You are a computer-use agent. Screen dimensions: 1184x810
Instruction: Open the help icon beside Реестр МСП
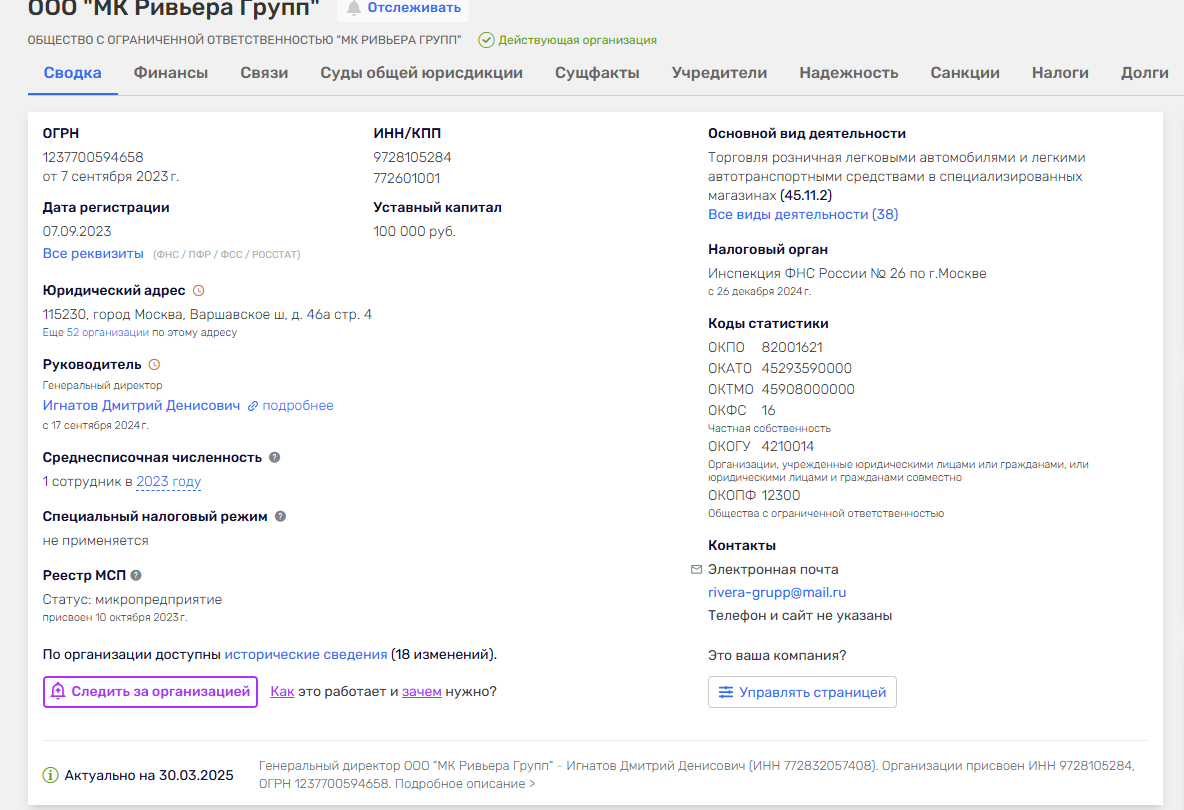click(x=136, y=575)
